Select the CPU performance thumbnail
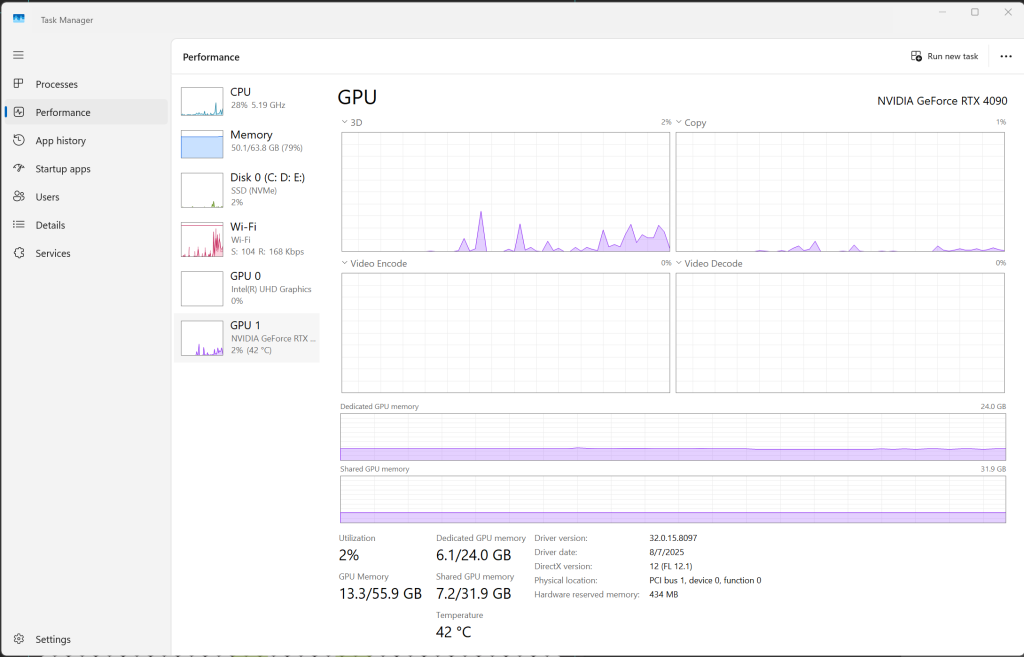This screenshot has height=657, width=1024. point(203,100)
